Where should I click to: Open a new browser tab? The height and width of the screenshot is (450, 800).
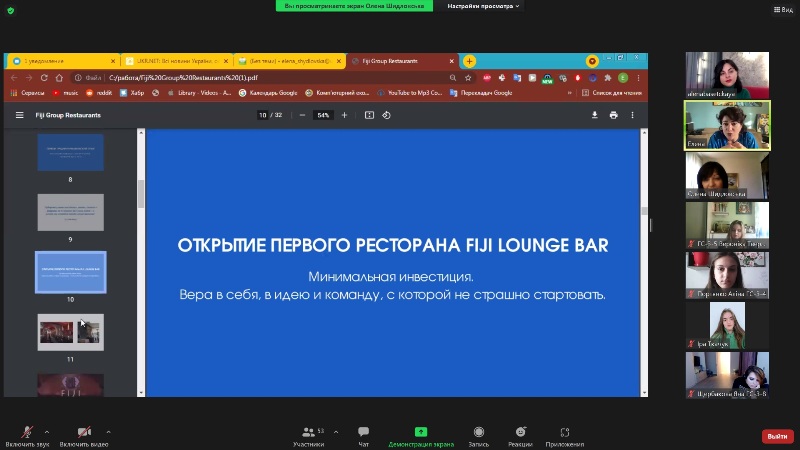point(469,61)
